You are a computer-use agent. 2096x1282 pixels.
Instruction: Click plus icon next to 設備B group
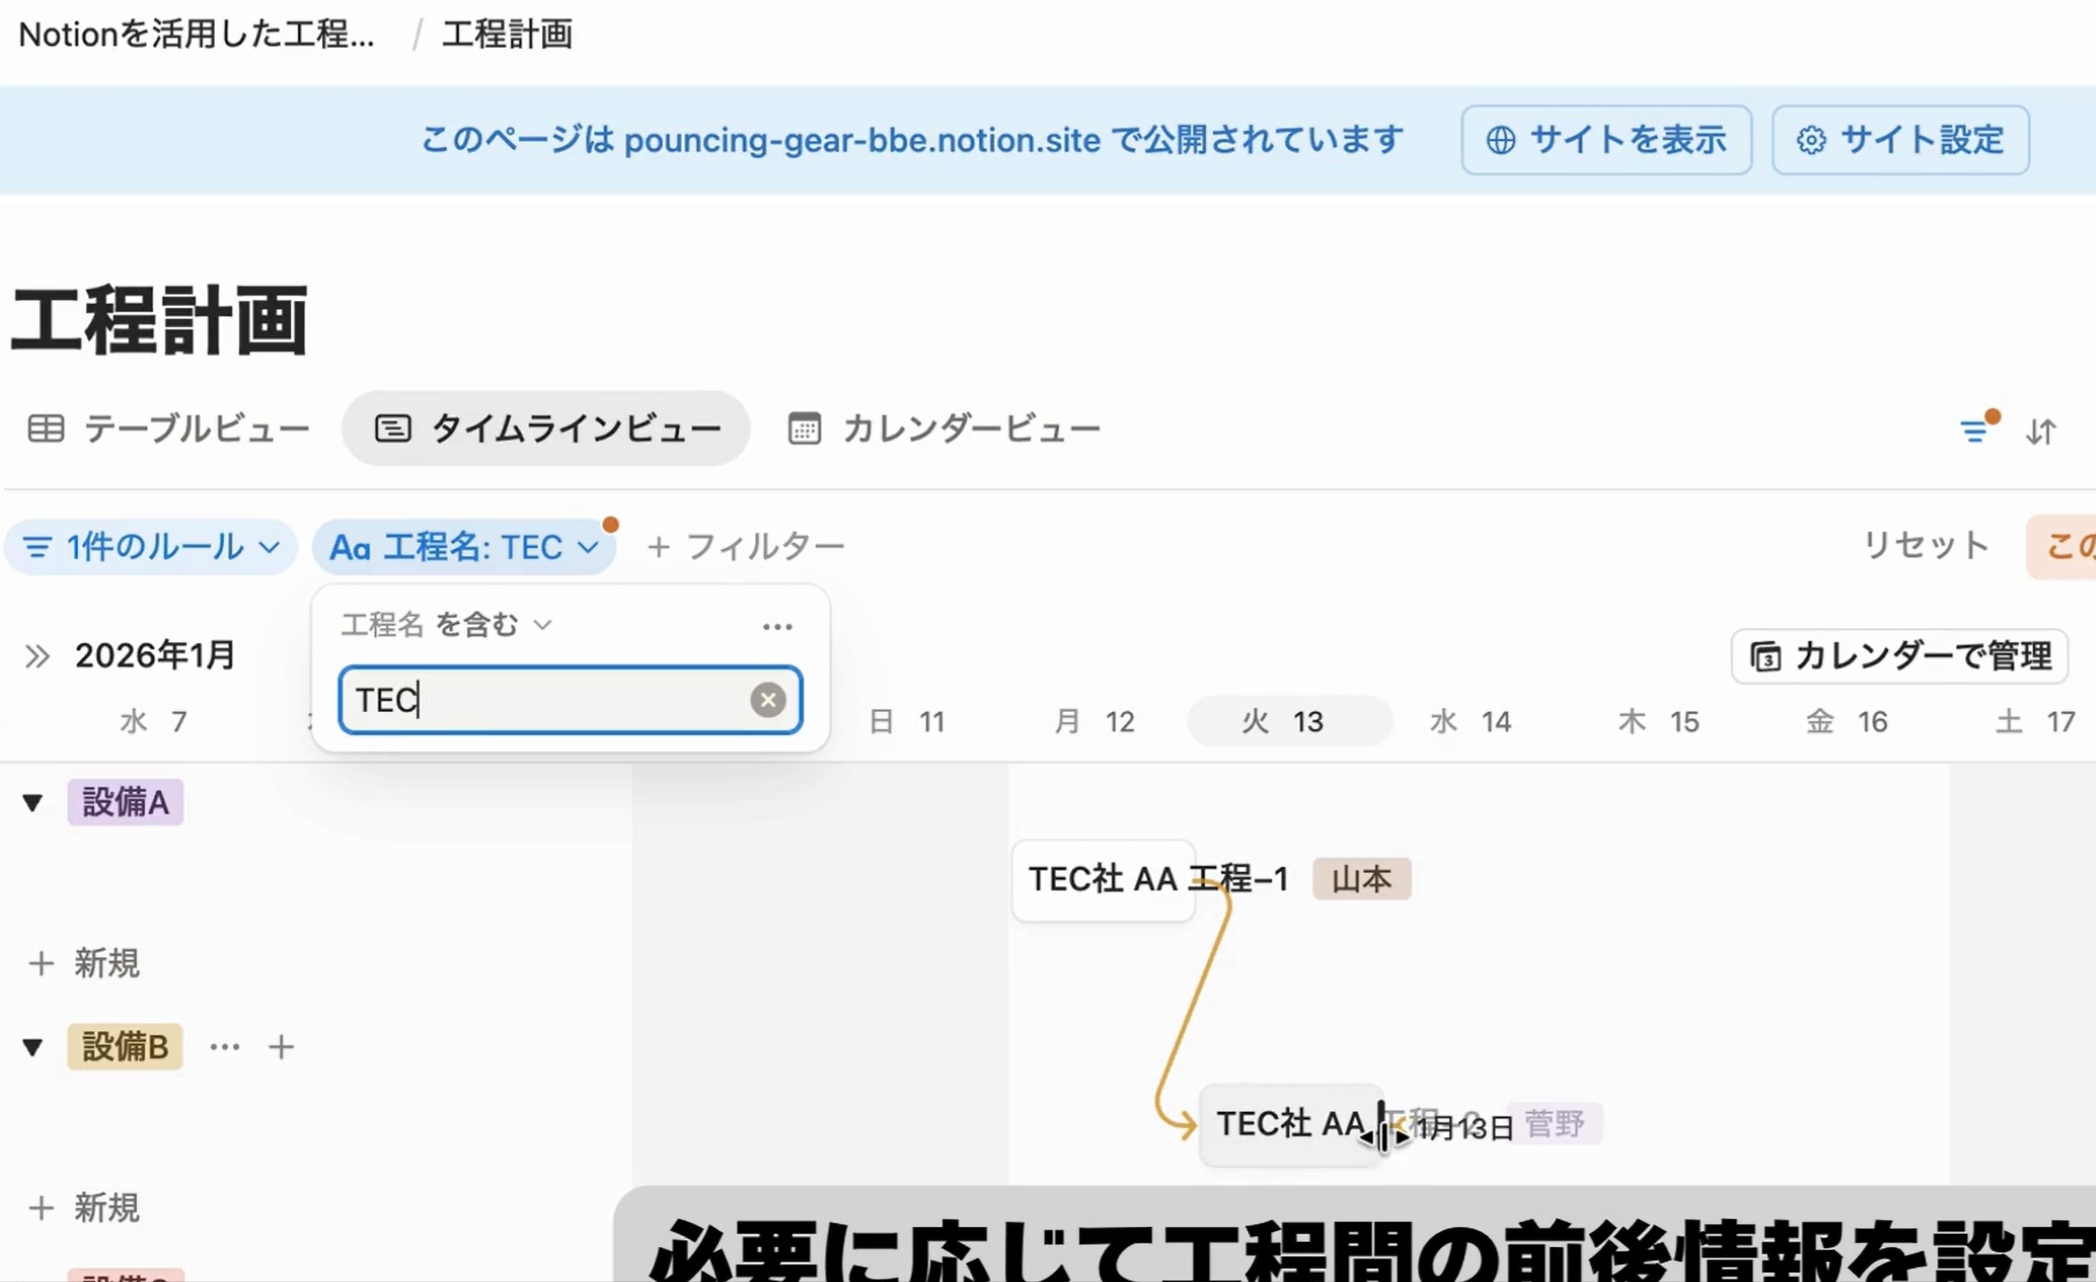(x=281, y=1047)
